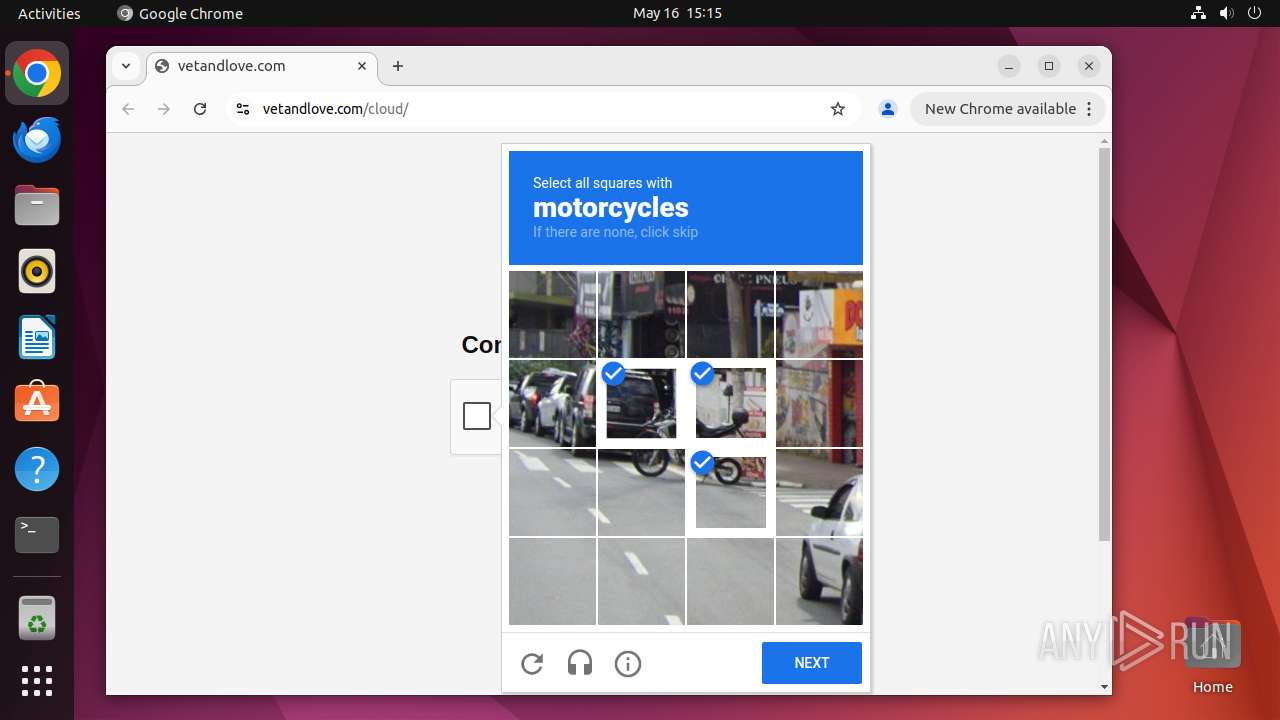Get an audio challenge via headphones icon
The image size is (1280, 720).
[x=580, y=663]
